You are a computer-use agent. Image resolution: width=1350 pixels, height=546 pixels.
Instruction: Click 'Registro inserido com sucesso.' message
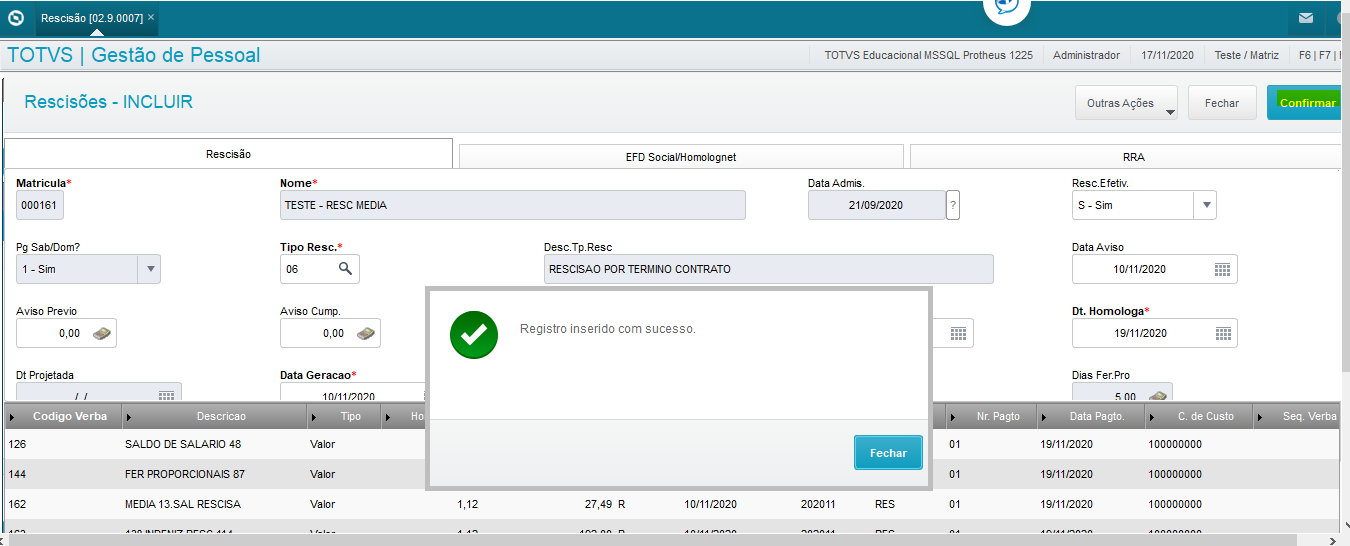click(x=608, y=328)
